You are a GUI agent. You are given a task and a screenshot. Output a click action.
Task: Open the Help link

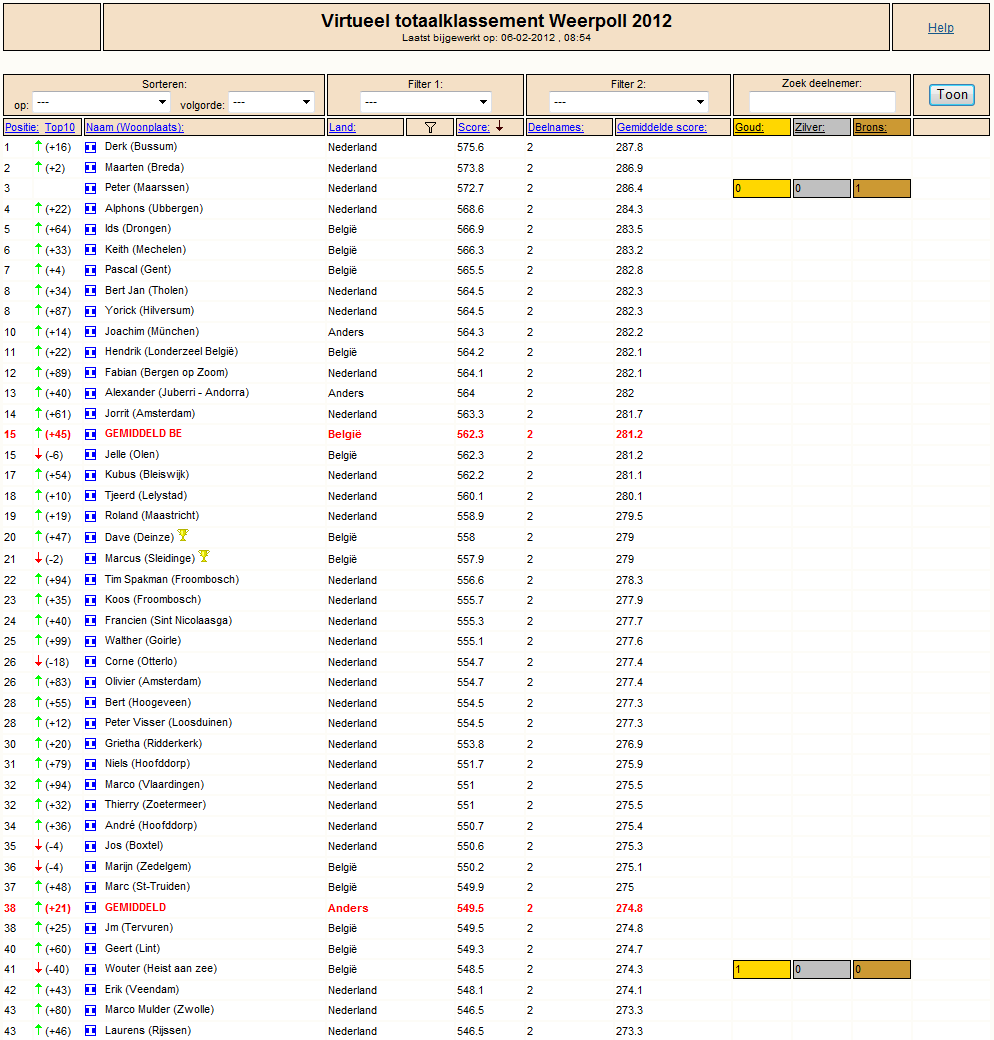point(940,28)
